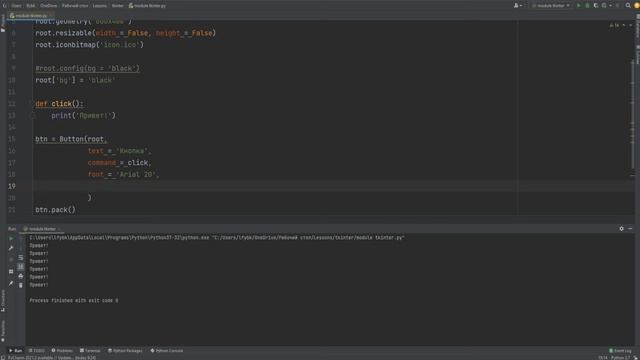Image resolution: width=640 pixels, height=360 pixels.
Task: Open the Problems tool window tab
Action: click(x=62, y=351)
